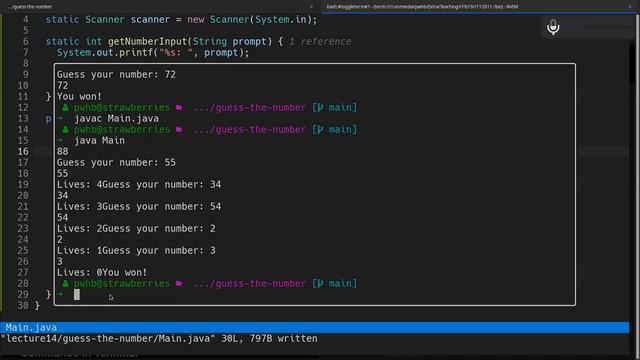Click the closing brace on line 30
Screen dimensions: 640x360
click(x=37, y=305)
